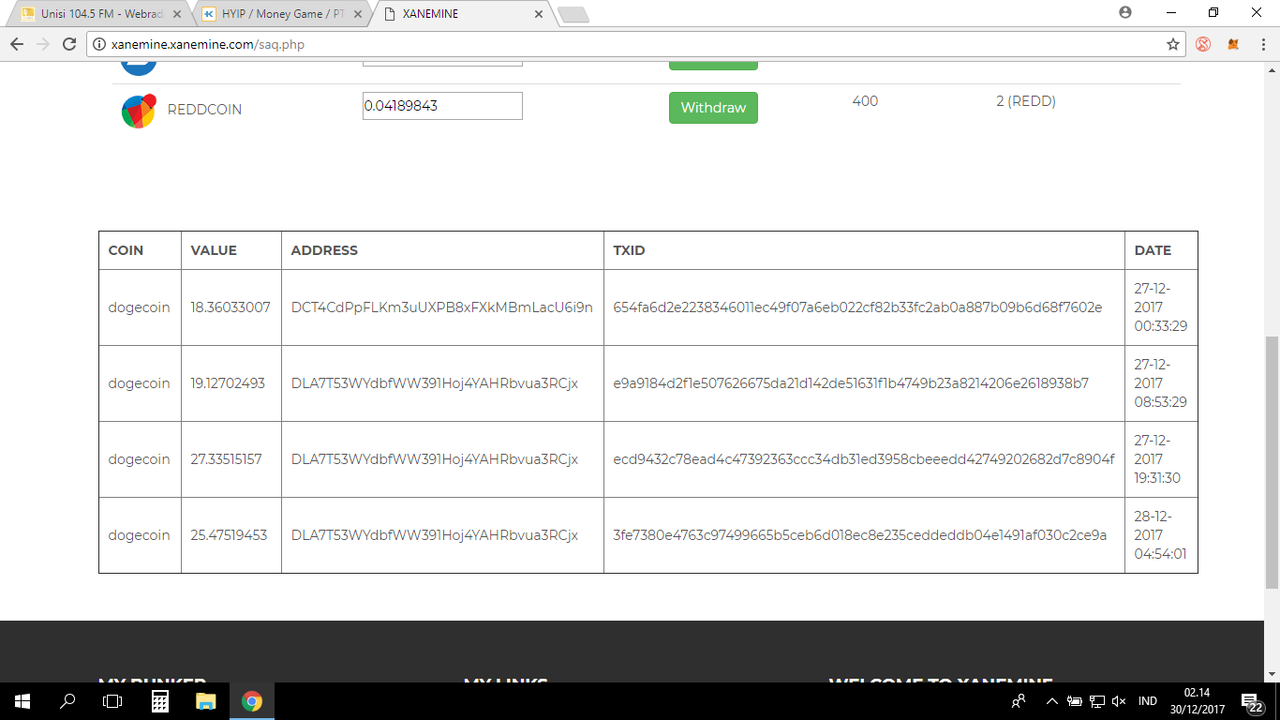The width and height of the screenshot is (1280, 720).
Task: Close the XANEMINE tab
Action: click(539, 14)
